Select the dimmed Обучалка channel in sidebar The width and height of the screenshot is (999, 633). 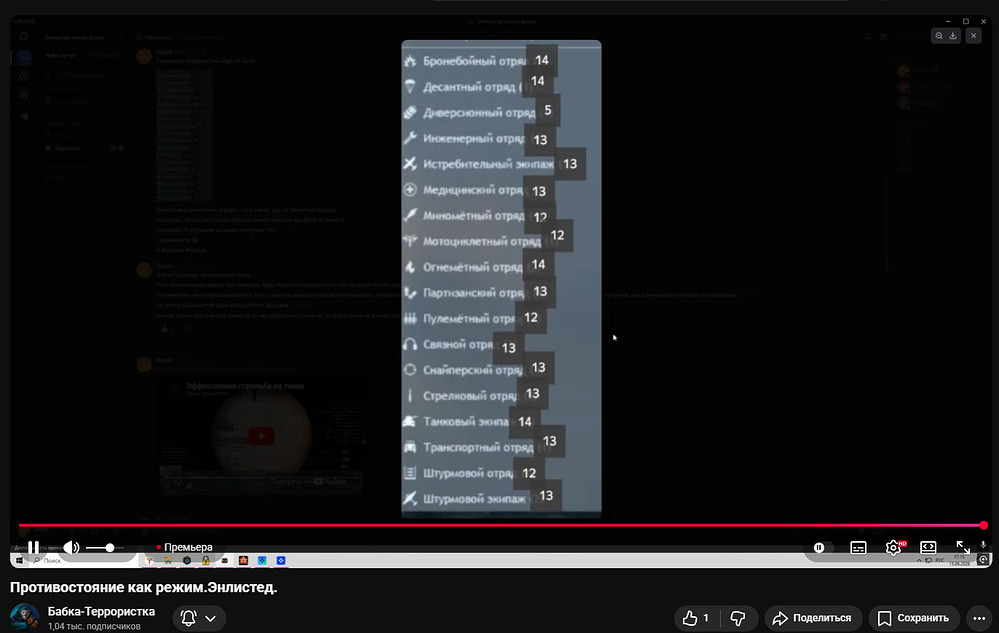[x=68, y=148]
